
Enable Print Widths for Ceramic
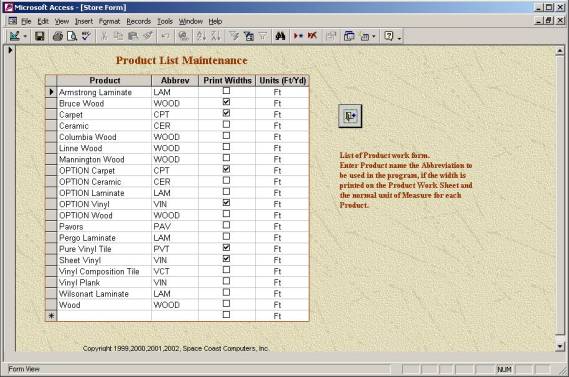pyautogui.click(x=226, y=124)
